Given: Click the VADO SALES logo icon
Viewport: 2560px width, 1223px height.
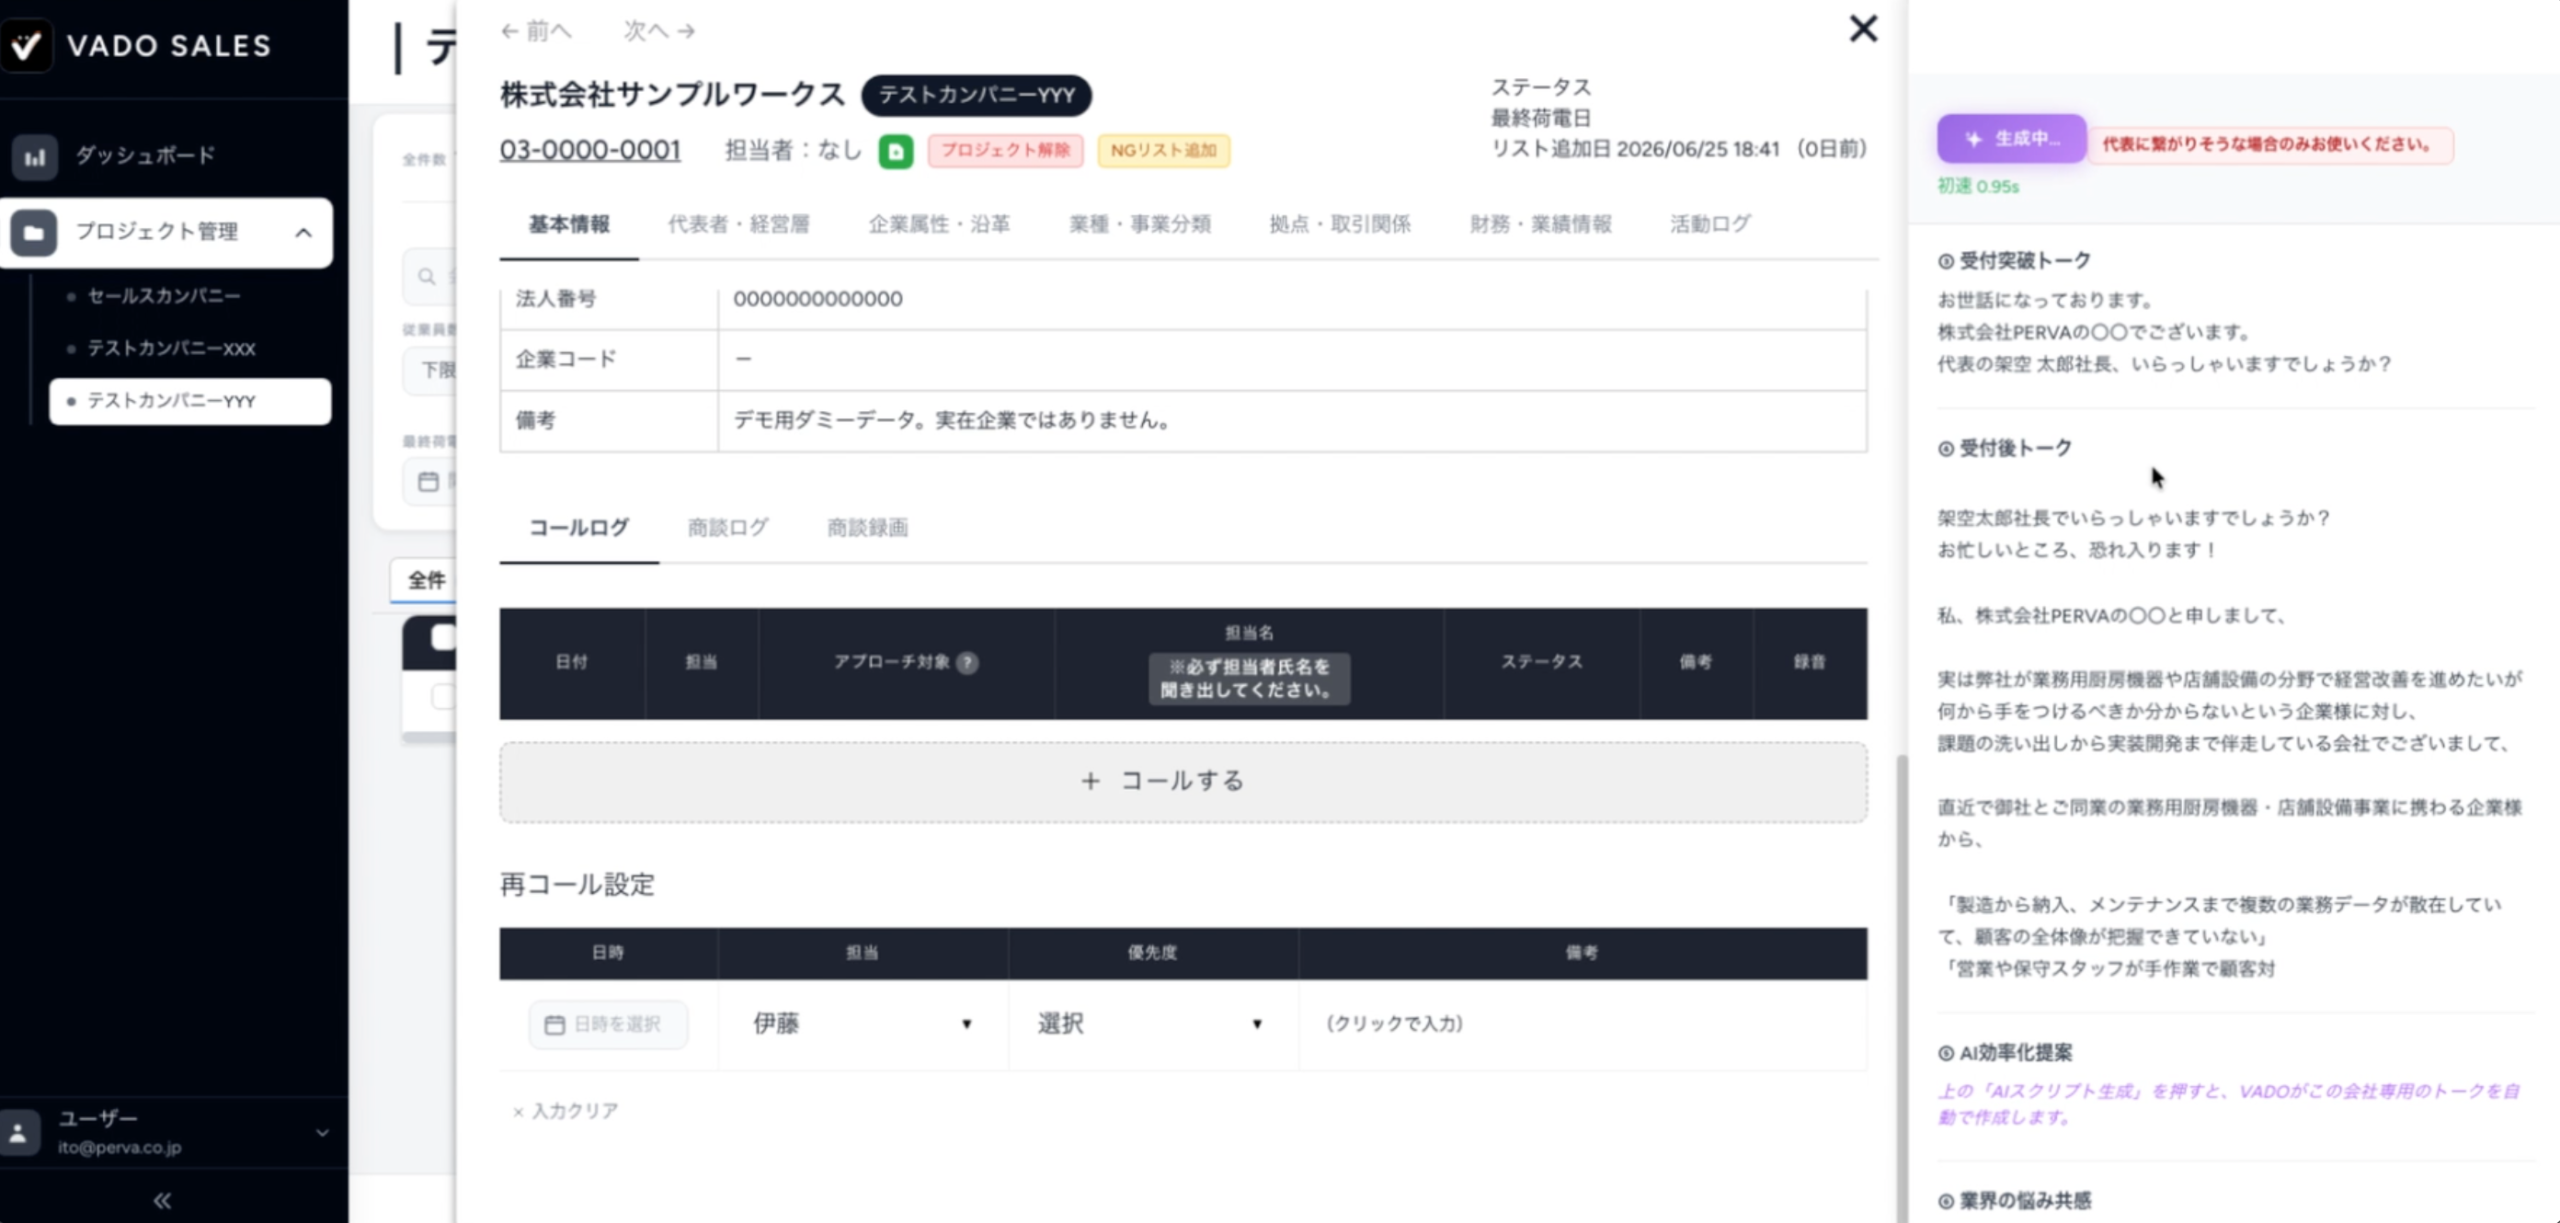Looking at the screenshot, I should coord(25,45).
